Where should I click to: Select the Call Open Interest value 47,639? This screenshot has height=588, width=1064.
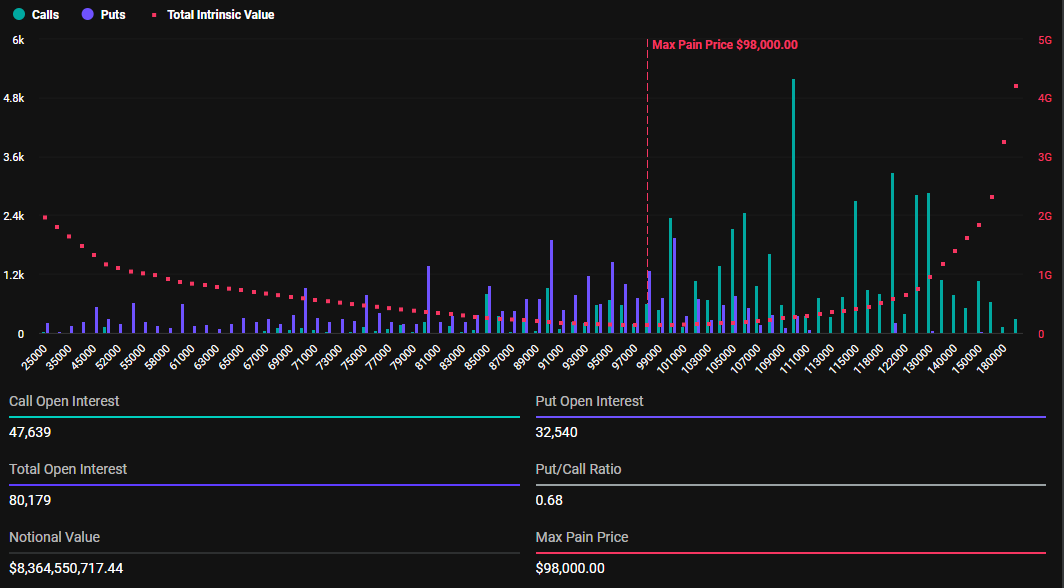pyautogui.click(x=30, y=432)
